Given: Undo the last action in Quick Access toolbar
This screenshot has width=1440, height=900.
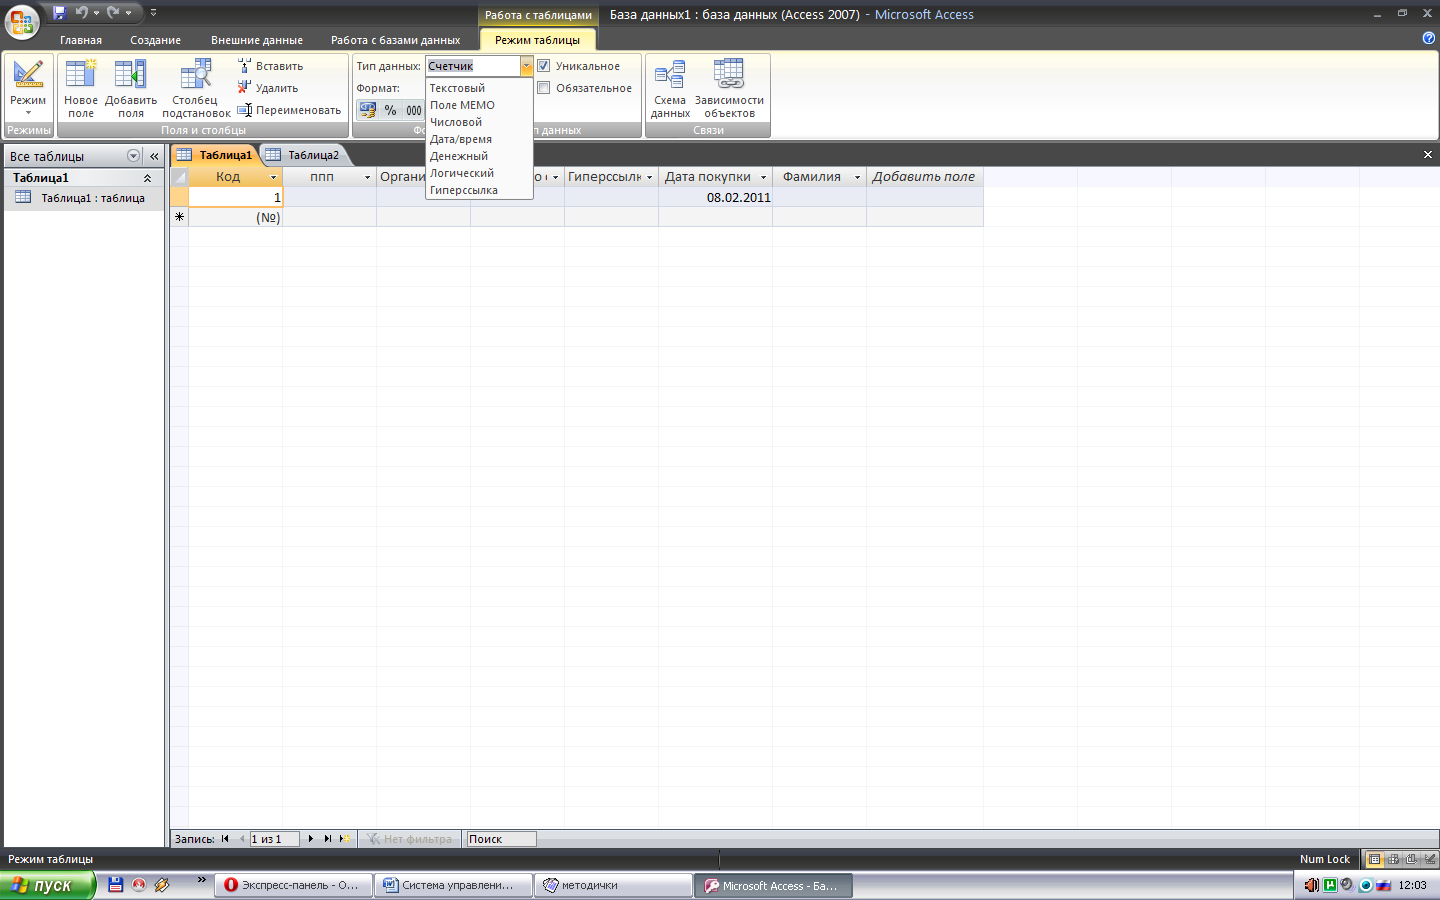Looking at the screenshot, I should (81, 13).
